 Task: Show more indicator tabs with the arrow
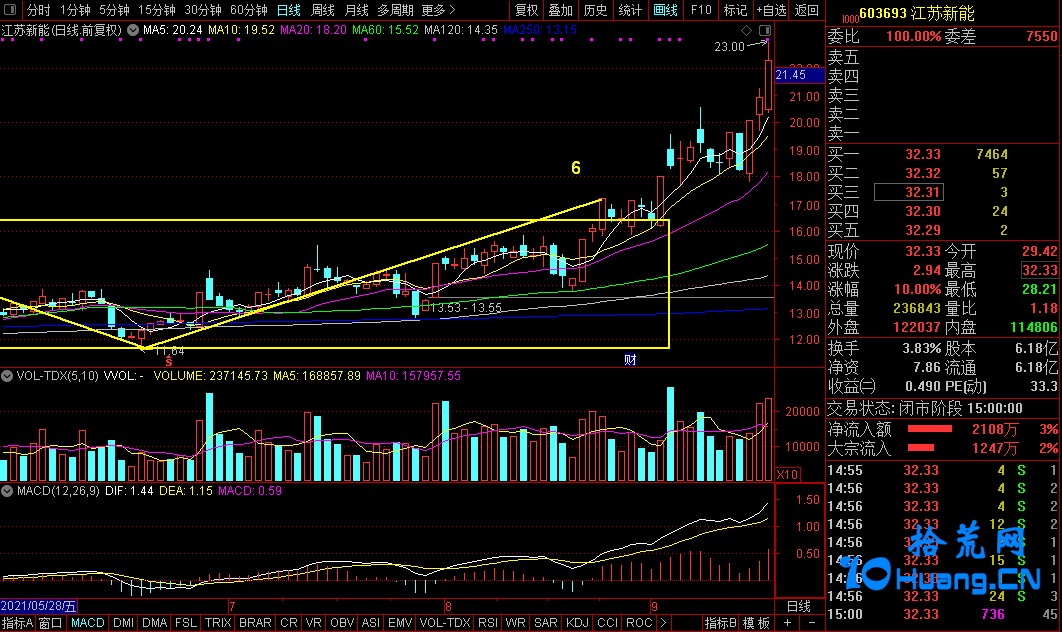coord(663,623)
